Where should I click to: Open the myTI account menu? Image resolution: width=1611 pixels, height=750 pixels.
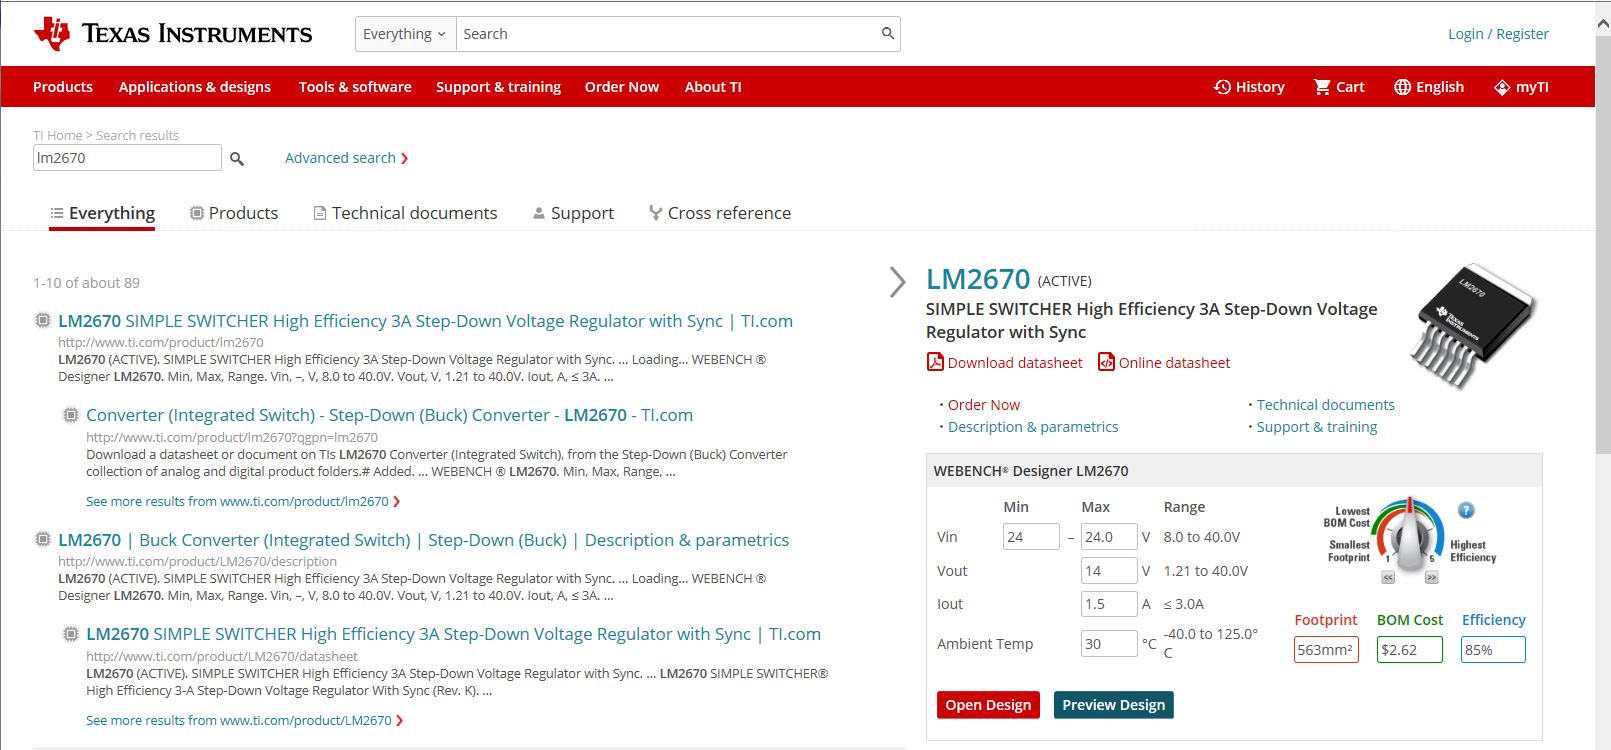pyautogui.click(x=1521, y=87)
